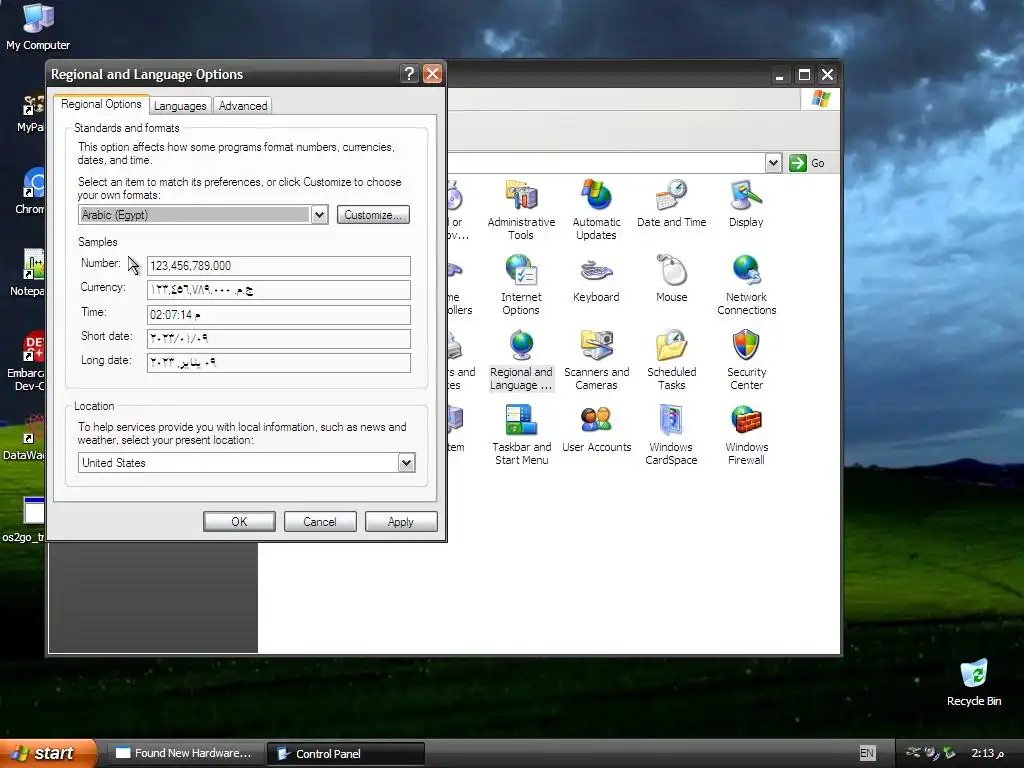
Task: Open User Accounts icon
Action: coord(596,428)
